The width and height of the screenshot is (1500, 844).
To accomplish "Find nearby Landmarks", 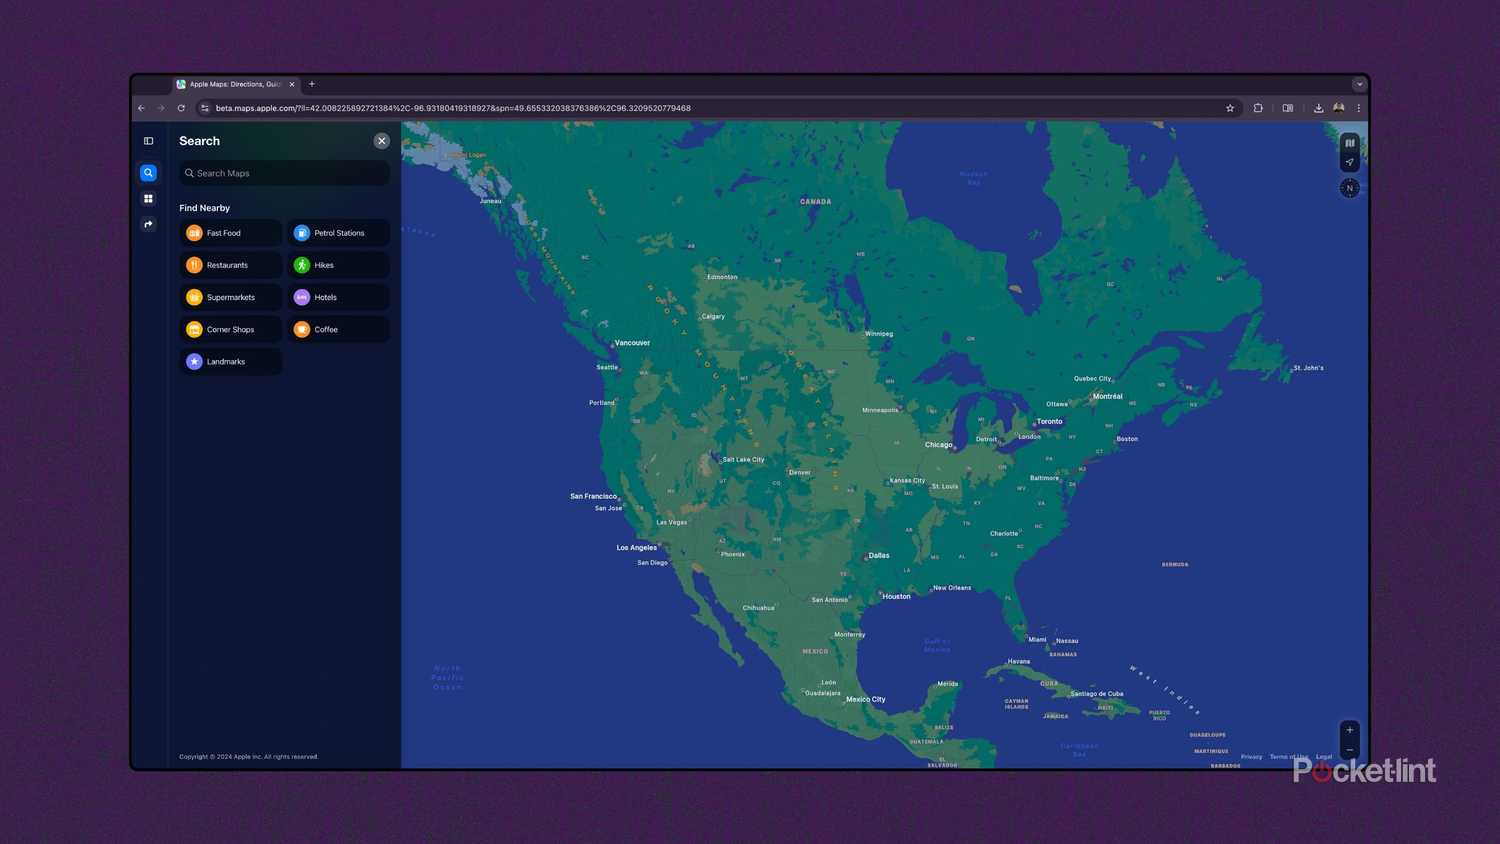I will click(231, 361).
